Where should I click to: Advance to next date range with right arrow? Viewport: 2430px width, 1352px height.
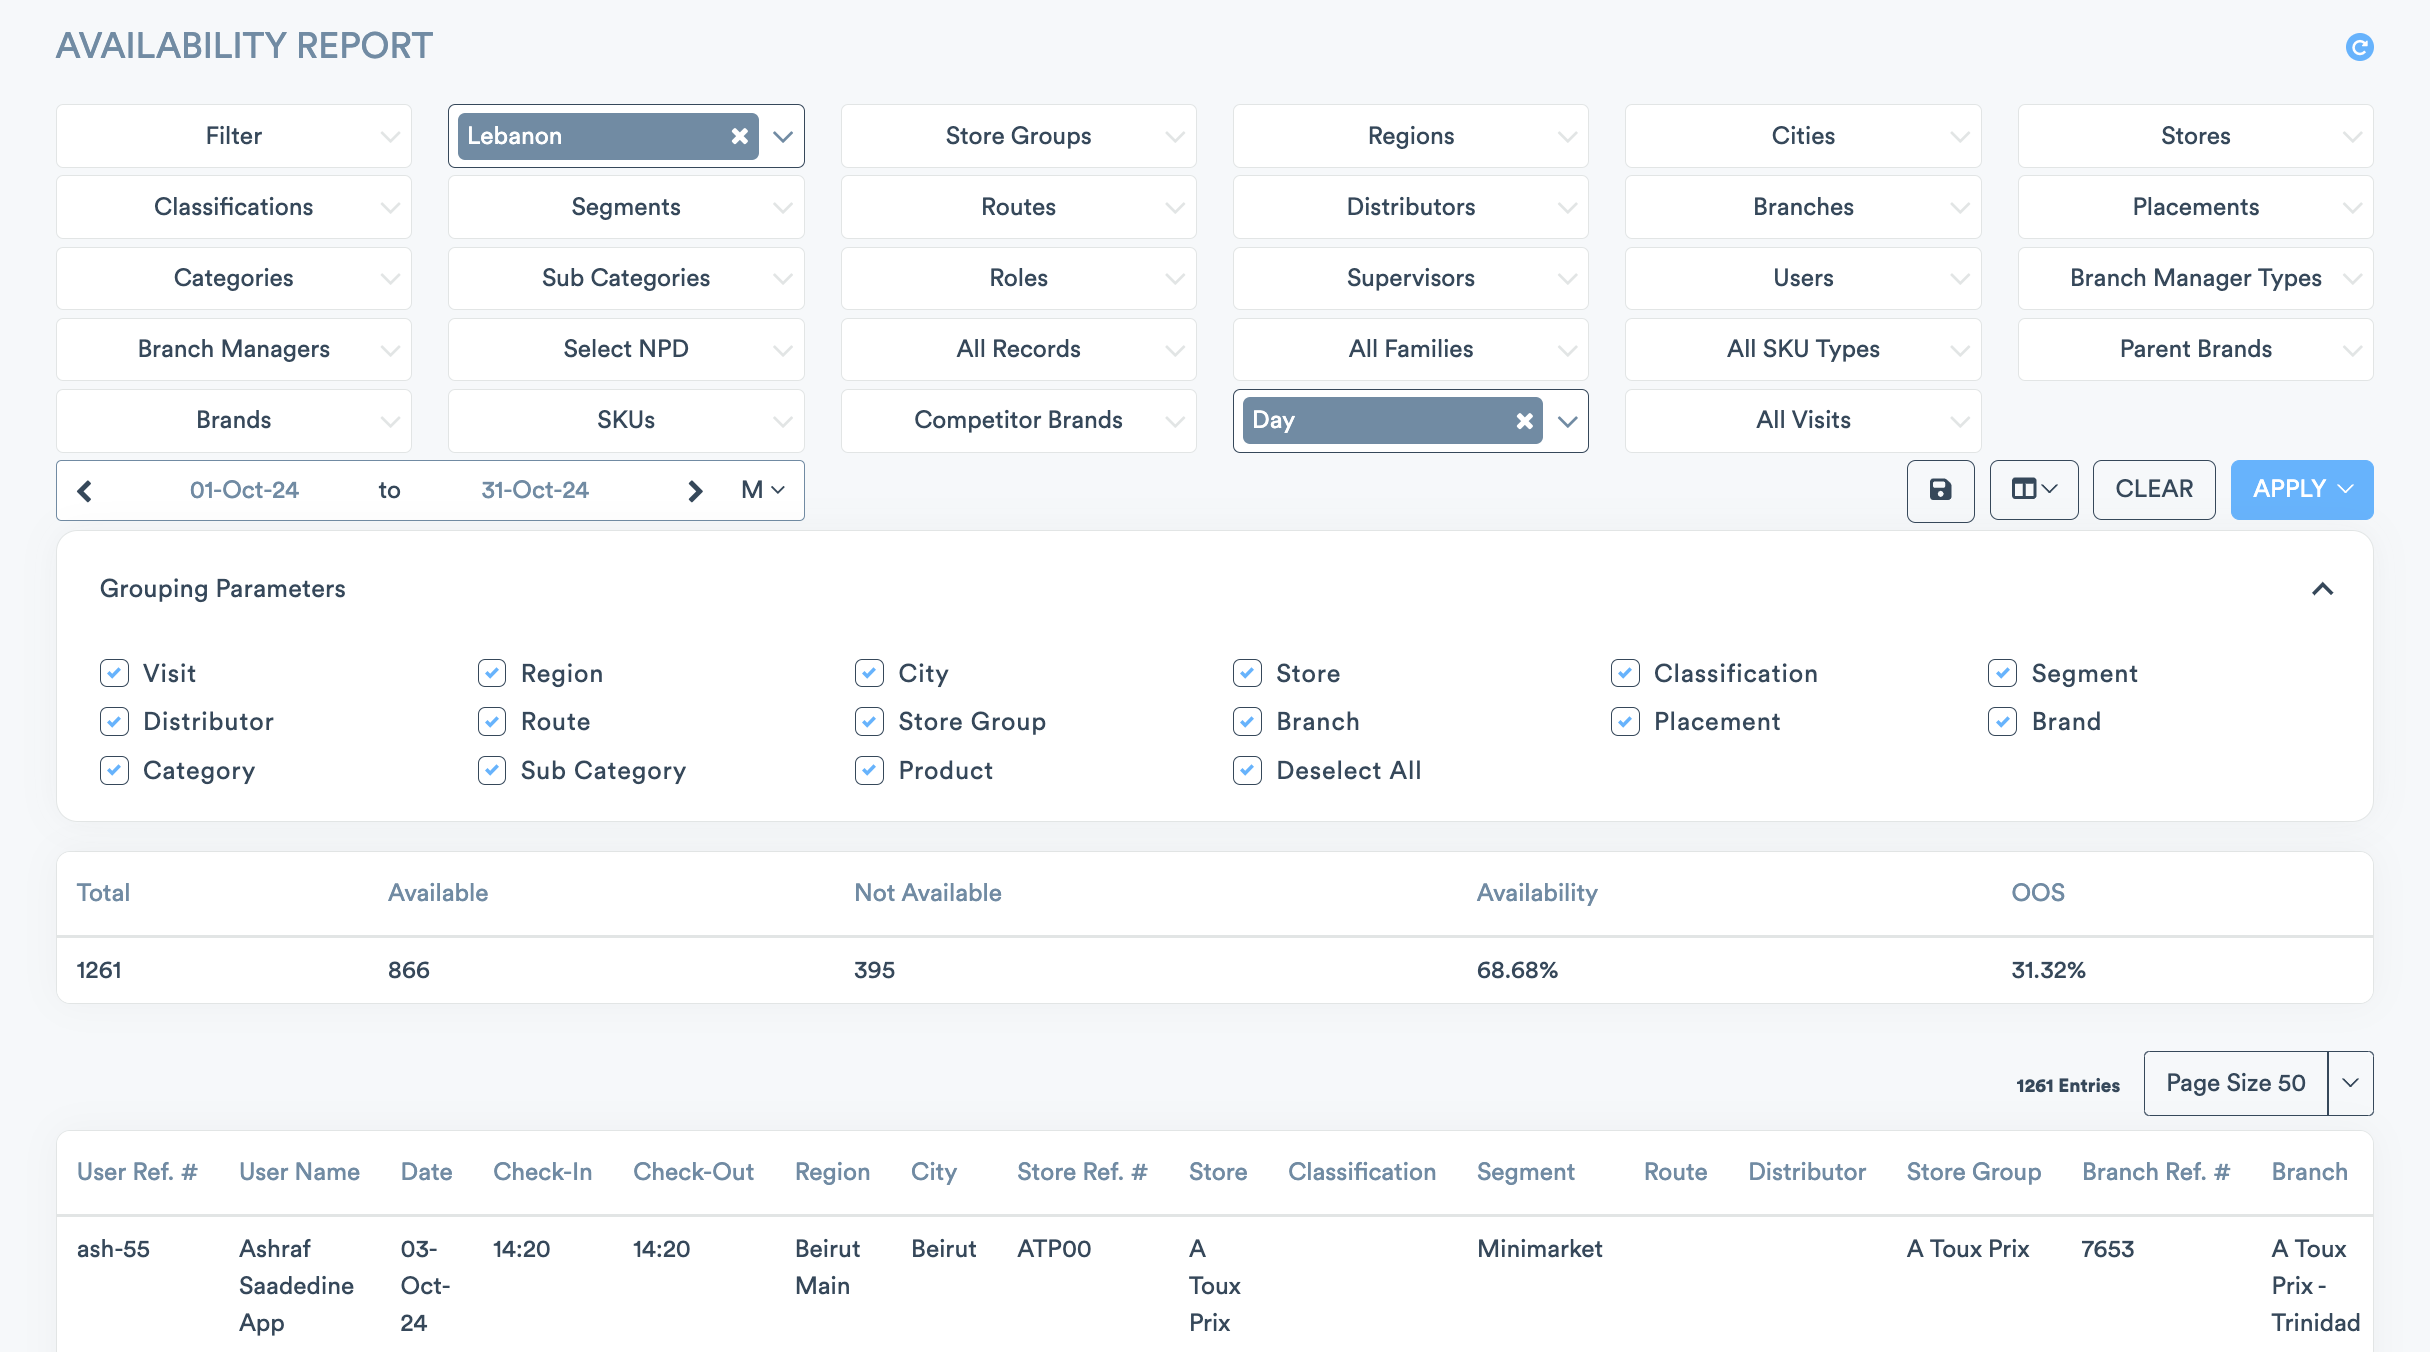click(696, 491)
